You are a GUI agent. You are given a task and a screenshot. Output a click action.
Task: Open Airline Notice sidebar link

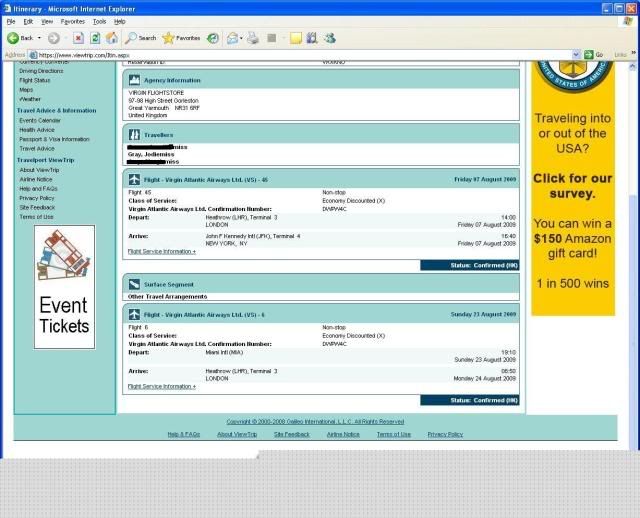pyautogui.click(x=36, y=179)
